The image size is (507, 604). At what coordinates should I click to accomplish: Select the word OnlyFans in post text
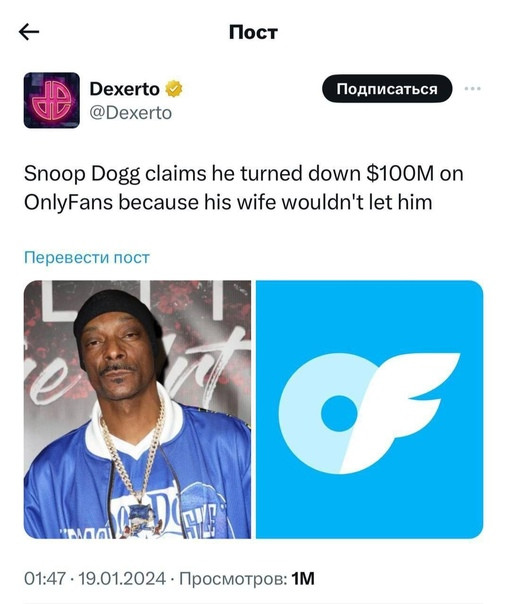tap(69, 202)
